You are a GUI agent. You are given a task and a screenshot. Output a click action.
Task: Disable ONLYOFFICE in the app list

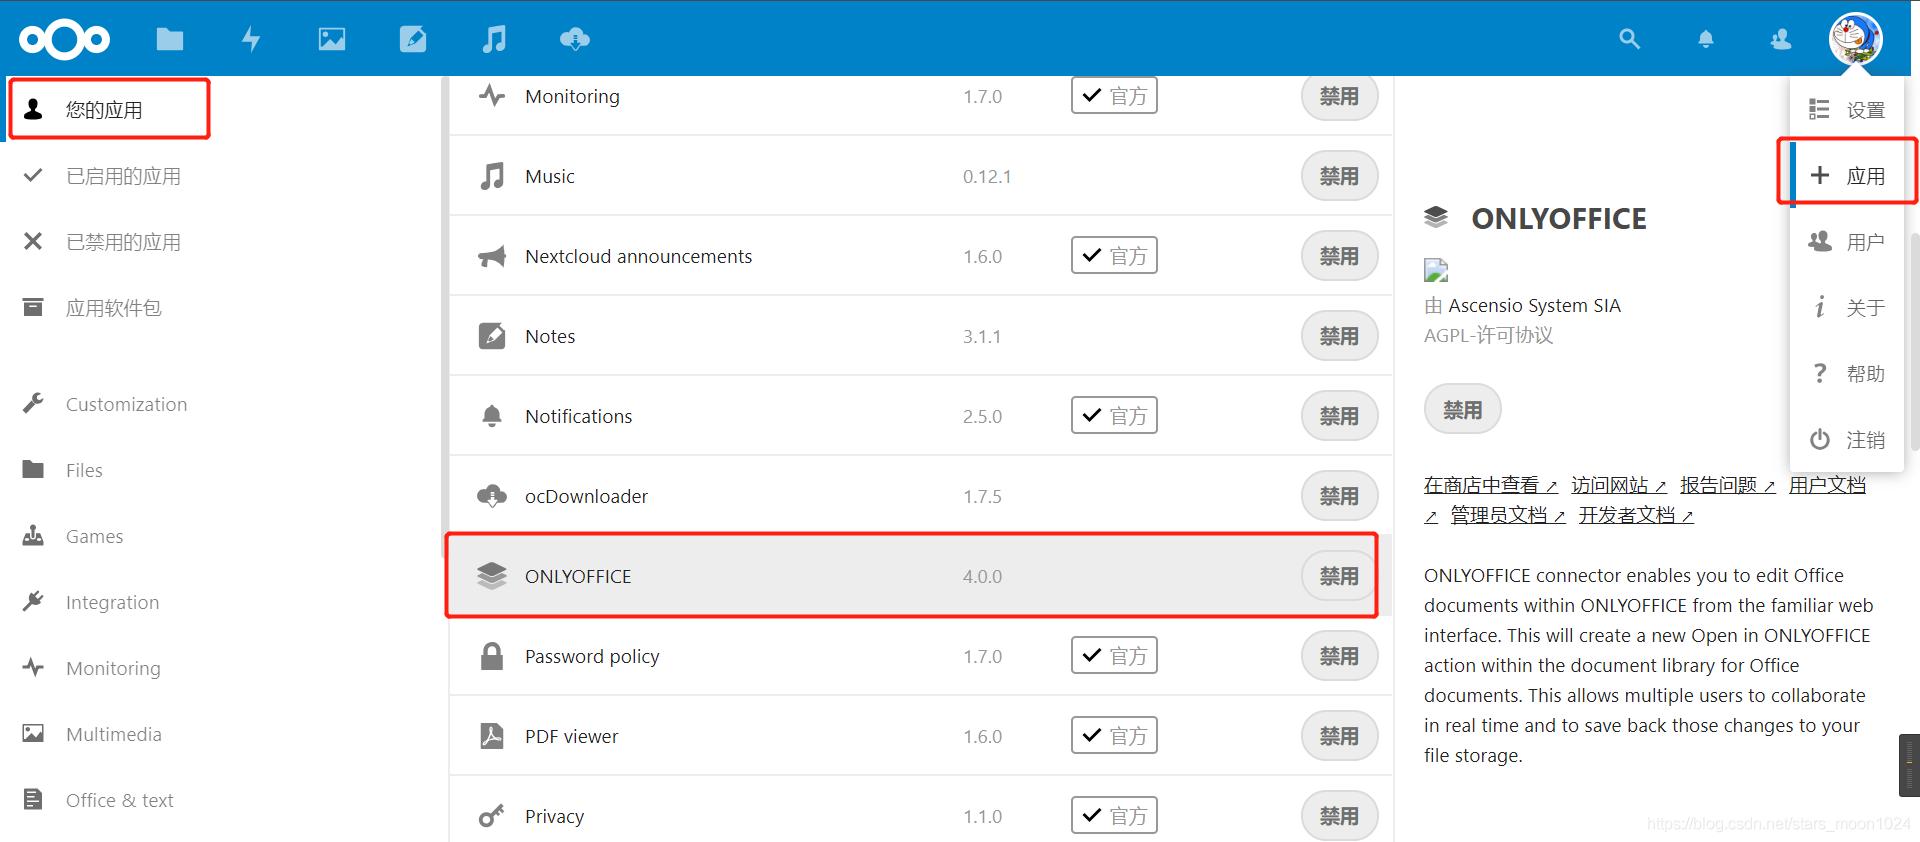(x=1339, y=576)
